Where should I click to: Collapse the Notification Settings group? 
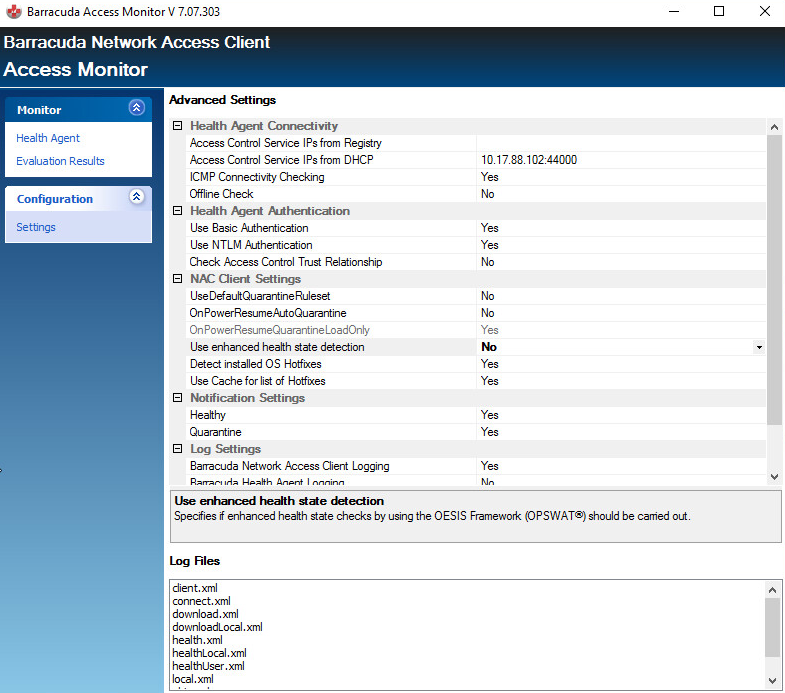177,398
